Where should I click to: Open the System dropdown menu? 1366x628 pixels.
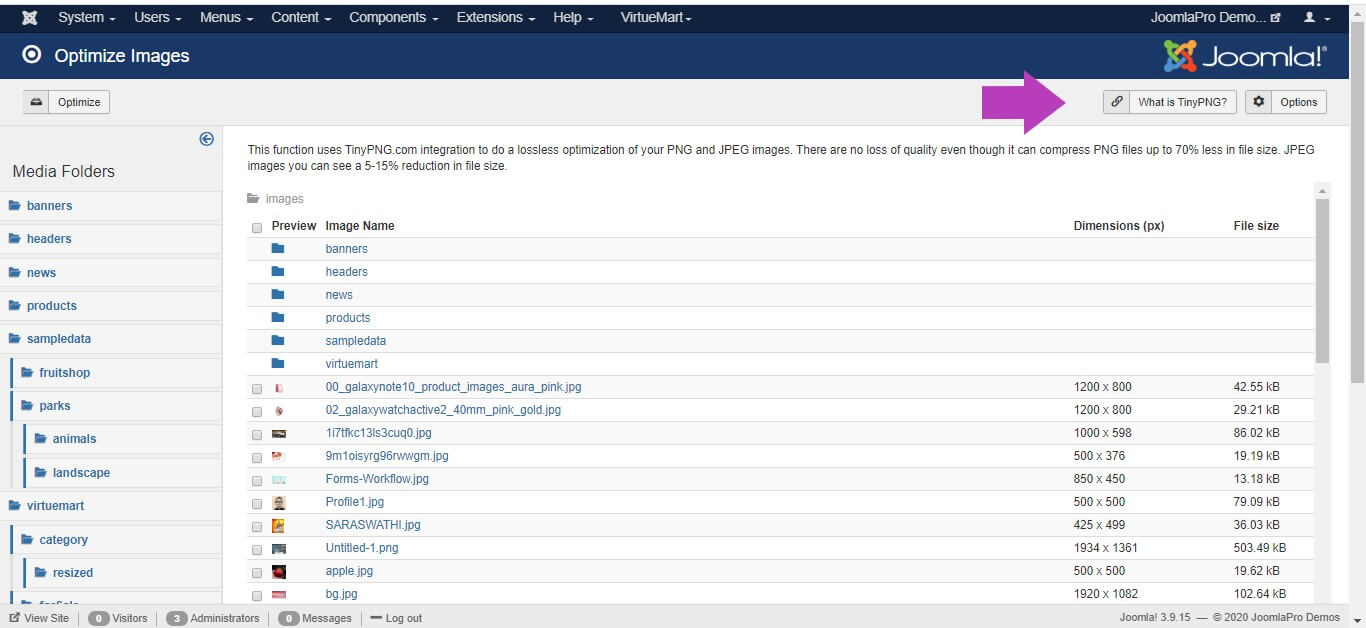point(86,18)
